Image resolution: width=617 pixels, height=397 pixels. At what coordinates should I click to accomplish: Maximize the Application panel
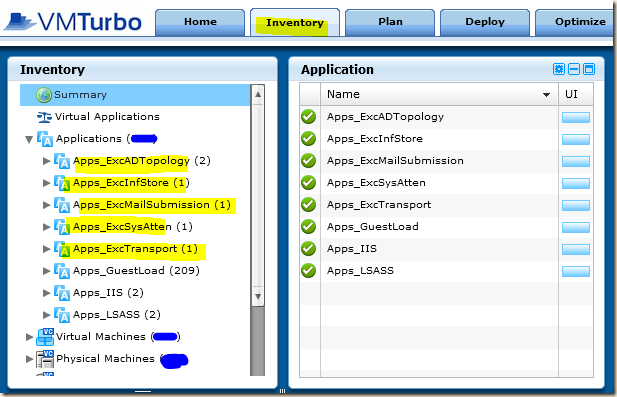(x=589, y=69)
